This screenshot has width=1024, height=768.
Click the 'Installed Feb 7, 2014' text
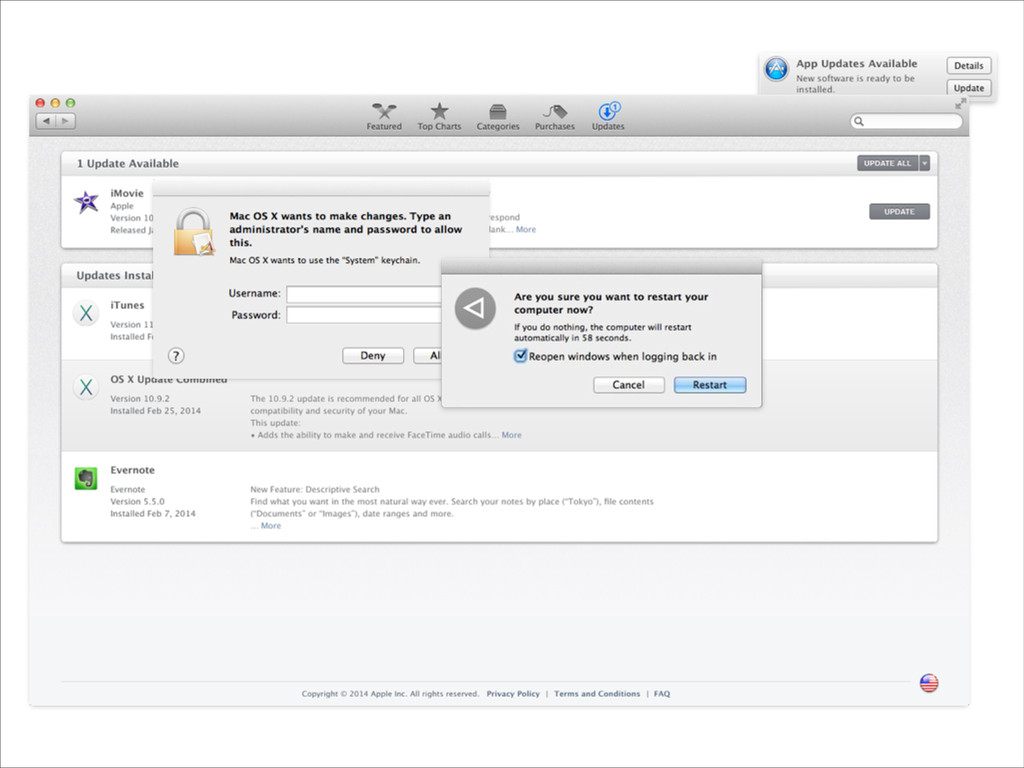pos(153,514)
